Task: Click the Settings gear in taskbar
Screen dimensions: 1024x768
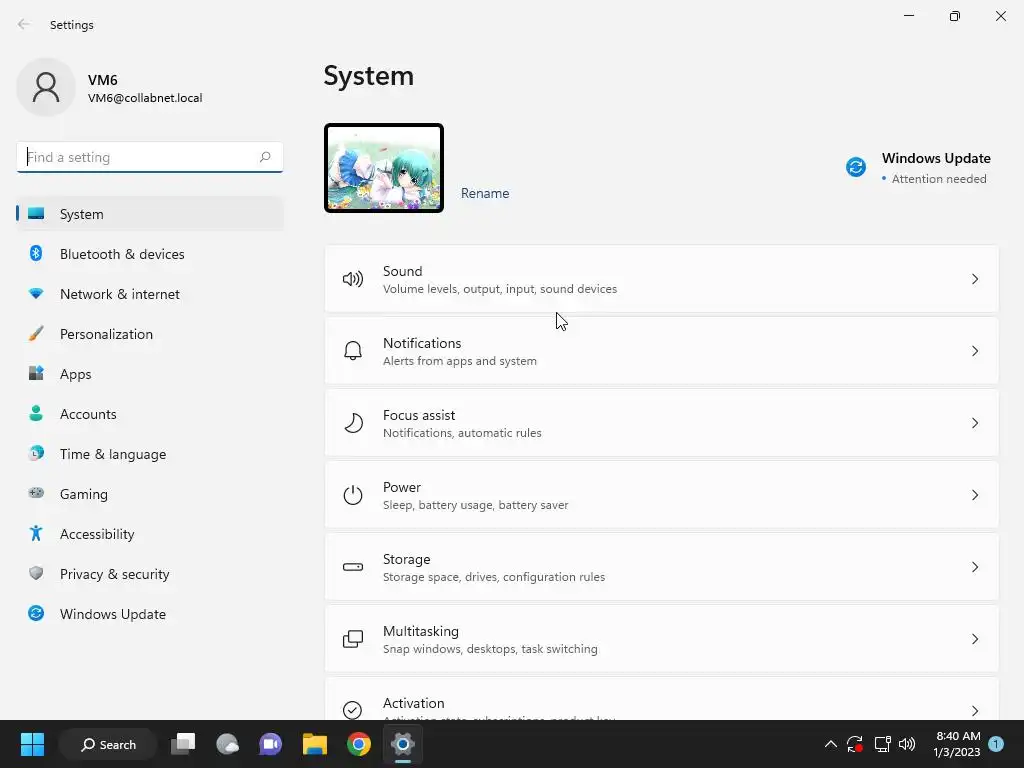Action: click(x=403, y=744)
